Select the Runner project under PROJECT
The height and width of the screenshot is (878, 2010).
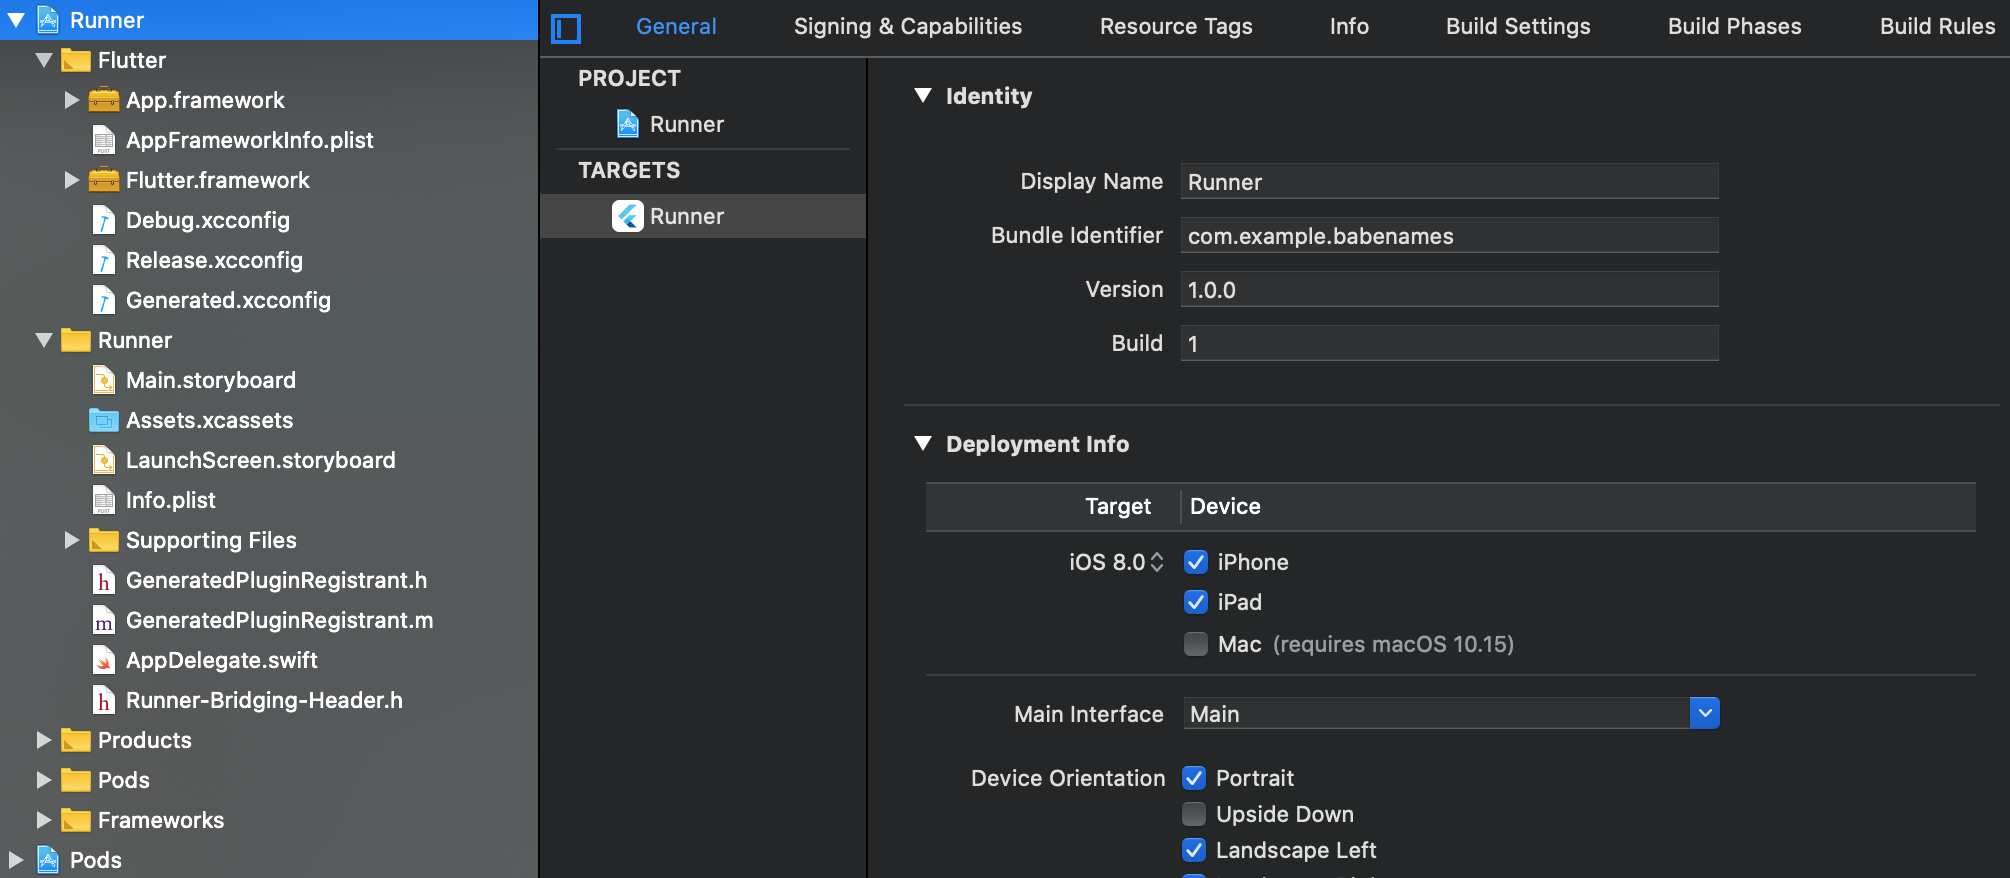[702, 124]
